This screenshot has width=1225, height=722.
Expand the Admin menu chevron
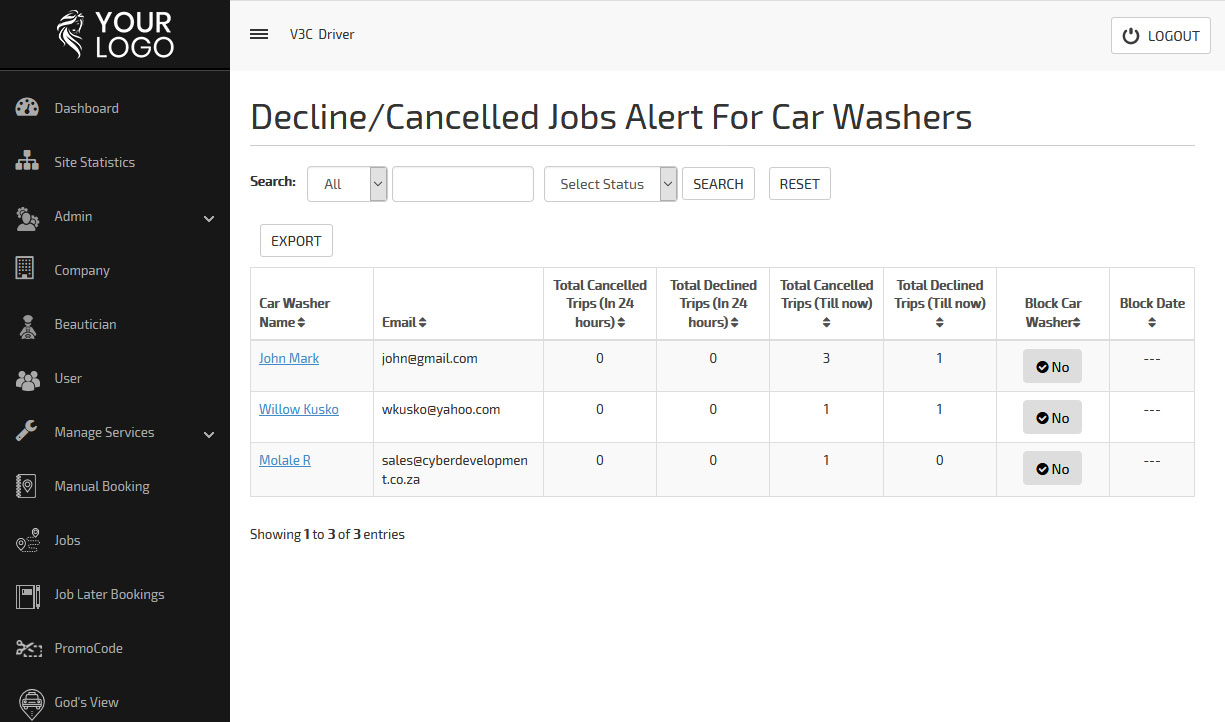point(209,218)
